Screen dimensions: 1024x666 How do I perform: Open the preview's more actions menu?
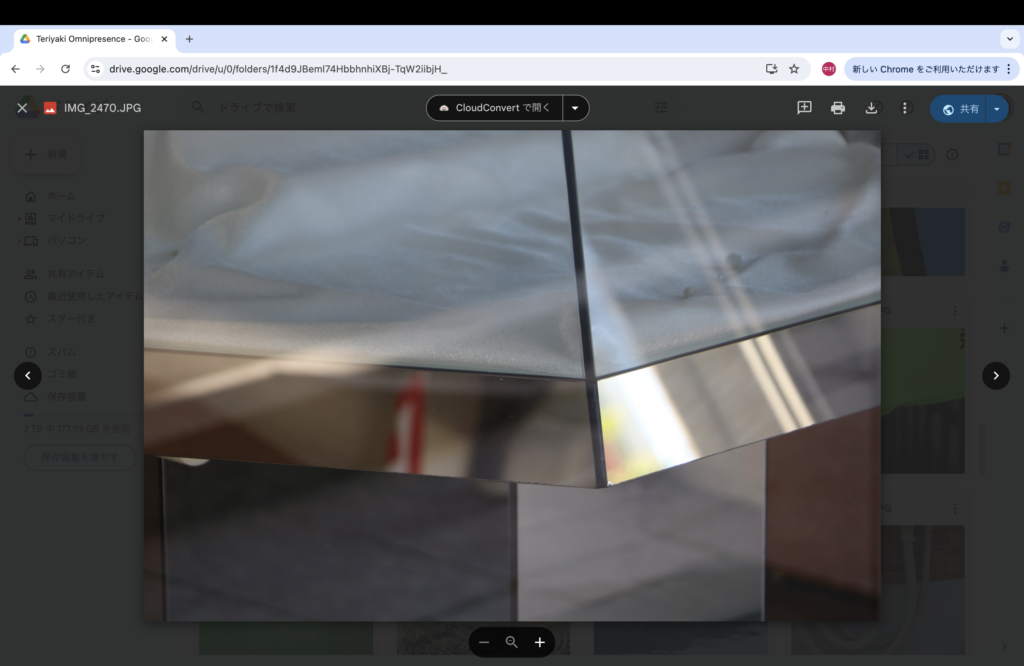point(904,108)
